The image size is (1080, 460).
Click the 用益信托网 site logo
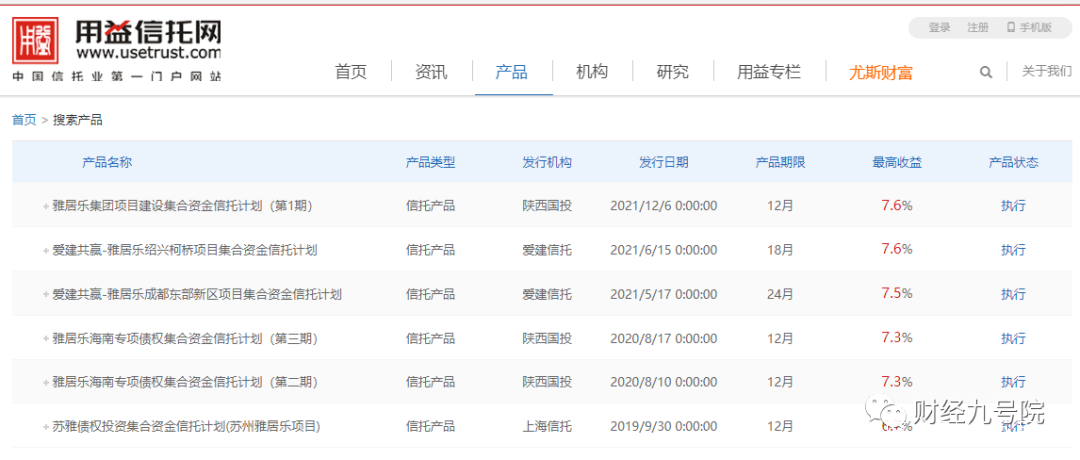(117, 48)
